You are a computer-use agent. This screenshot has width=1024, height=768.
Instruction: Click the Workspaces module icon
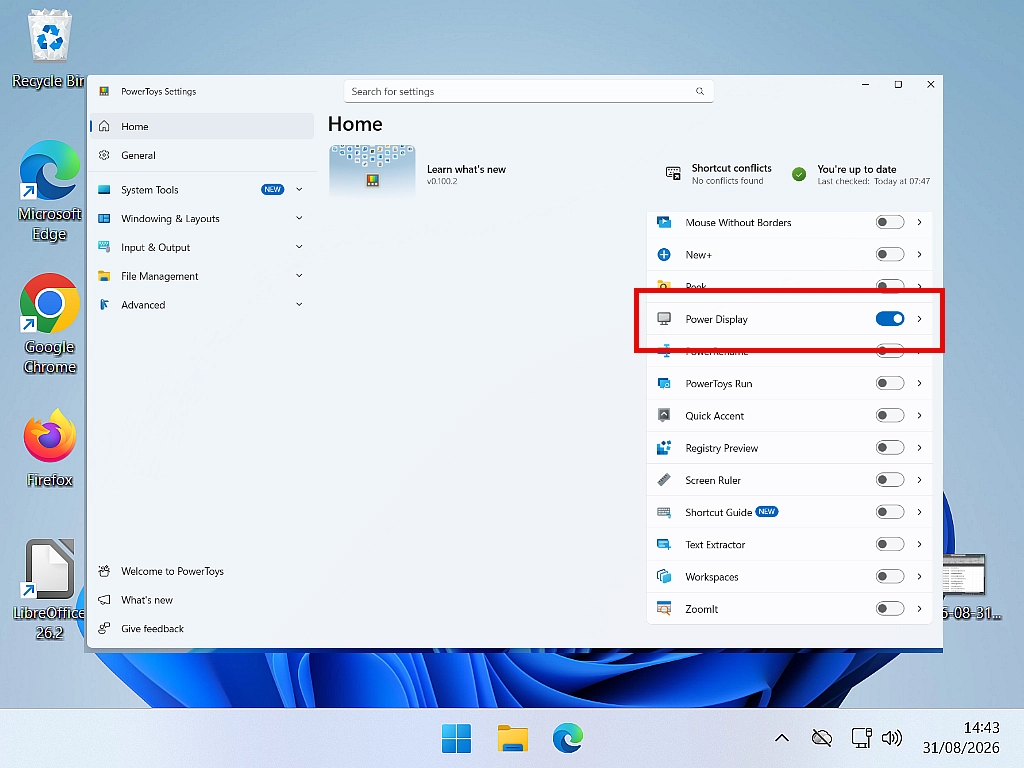[664, 577]
